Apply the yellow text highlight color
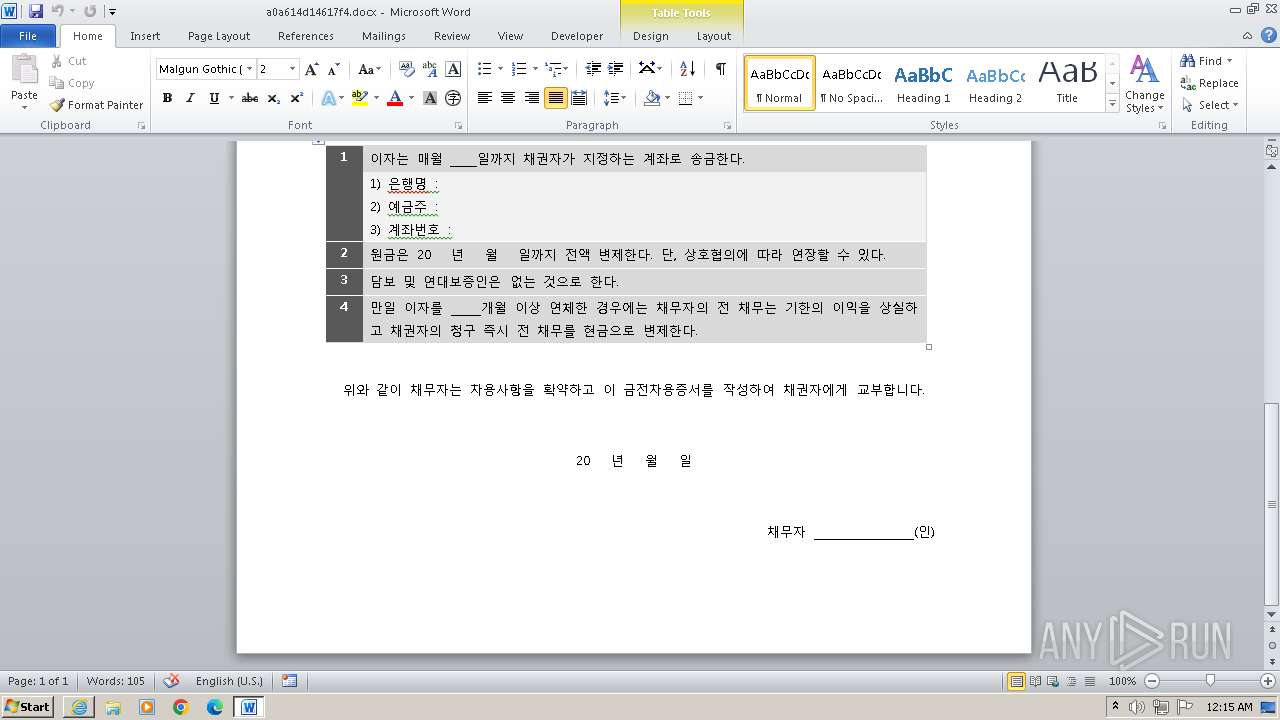1280x720 pixels. coord(360,98)
